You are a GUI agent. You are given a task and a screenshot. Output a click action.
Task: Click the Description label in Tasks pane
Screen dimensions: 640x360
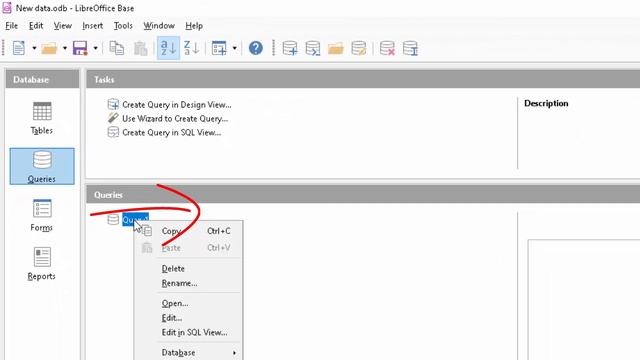pos(546,104)
